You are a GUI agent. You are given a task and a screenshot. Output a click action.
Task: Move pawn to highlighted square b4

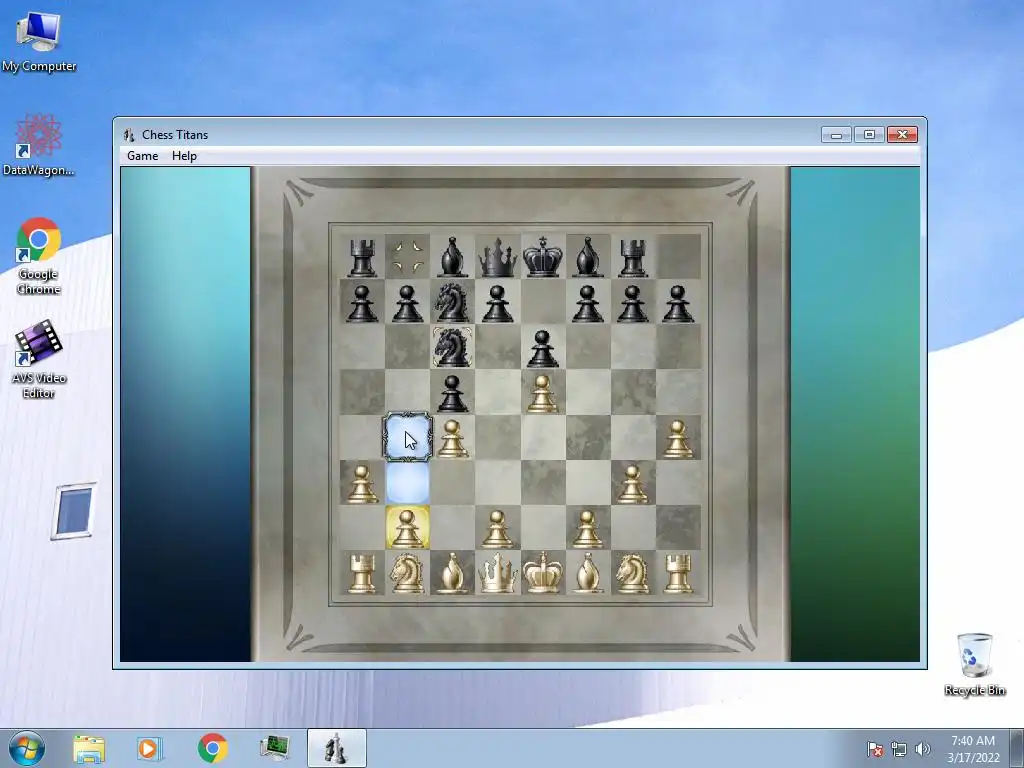click(x=408, y=437)
